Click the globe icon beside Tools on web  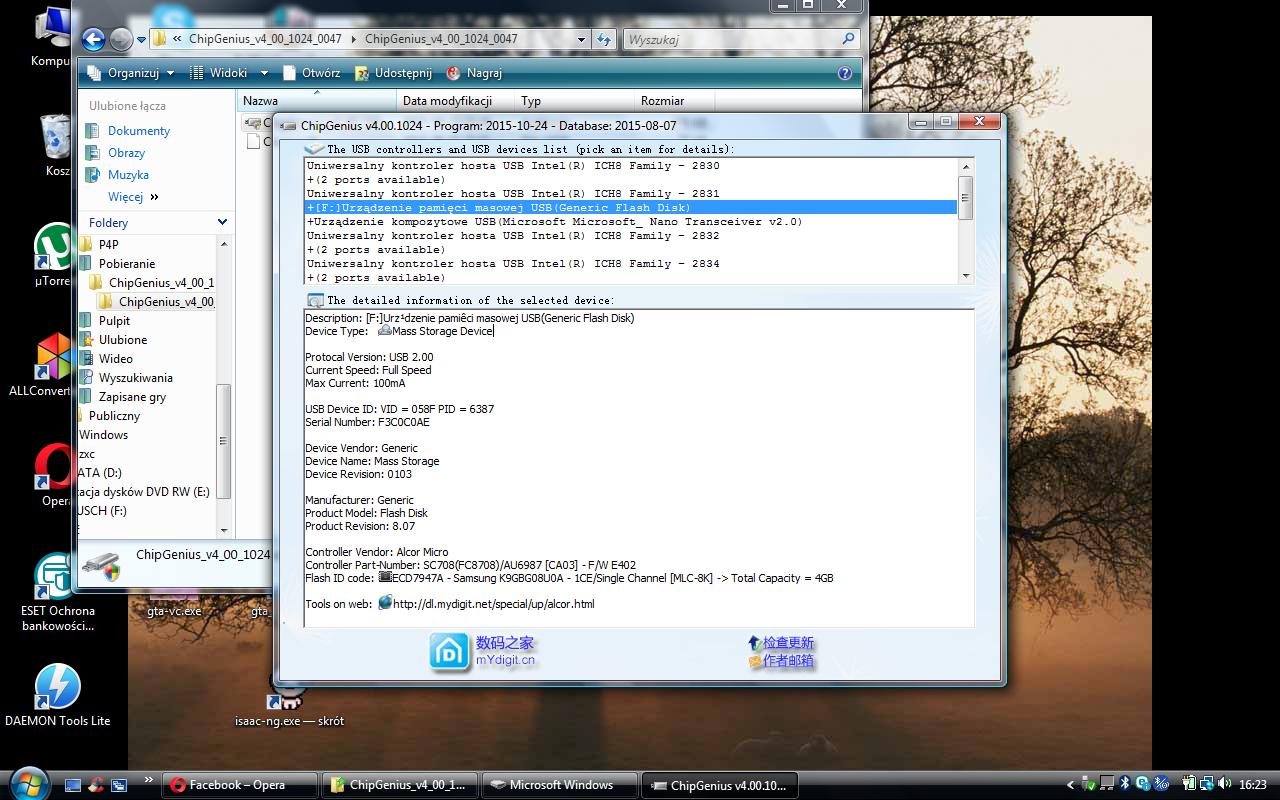[384, 603]
